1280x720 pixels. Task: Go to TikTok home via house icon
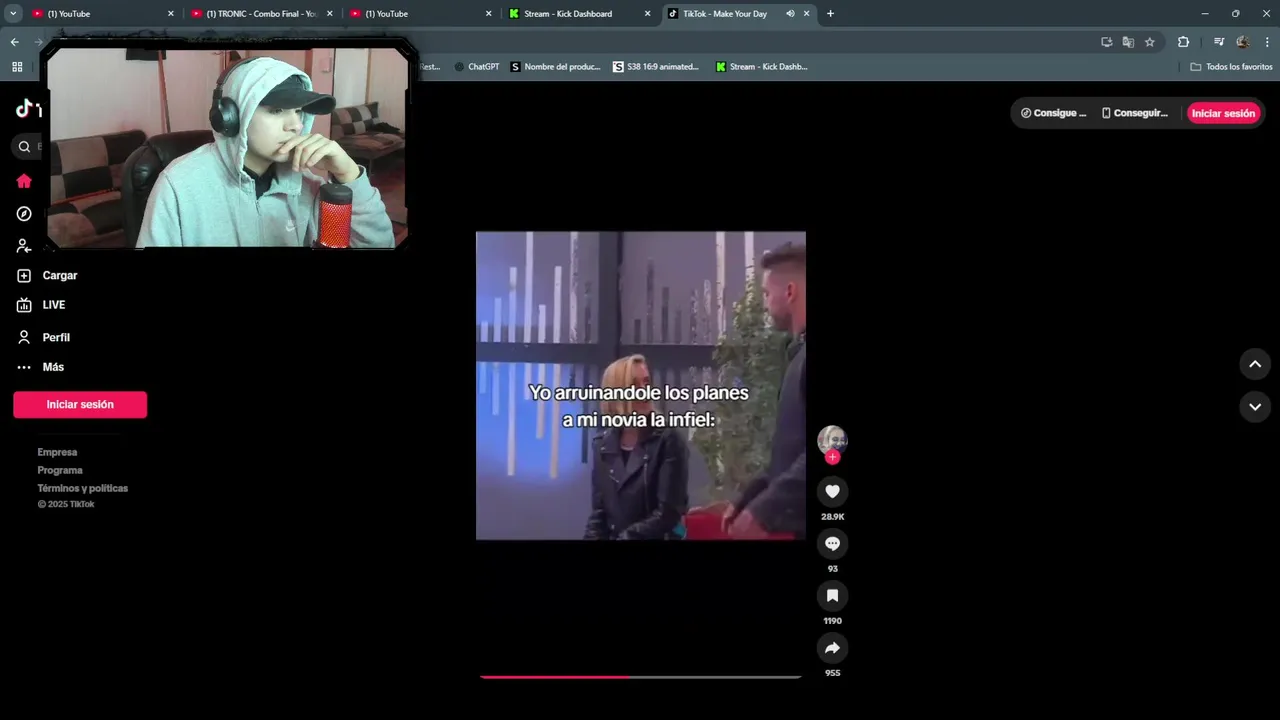click(24, 181)
